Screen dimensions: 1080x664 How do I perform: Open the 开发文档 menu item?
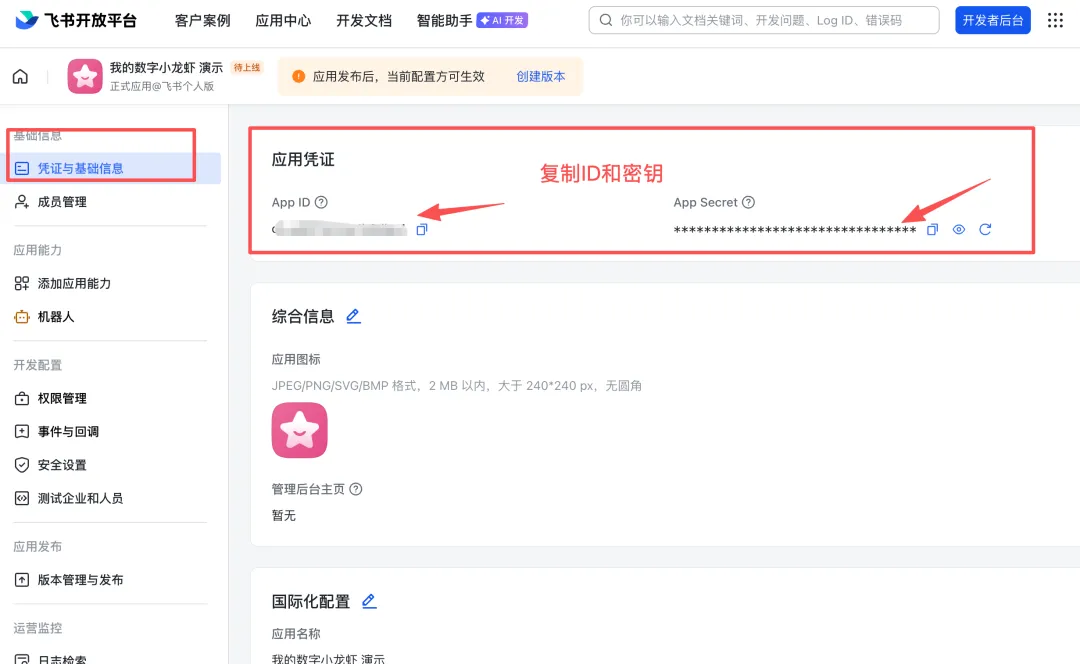pyautogui.click(x=364, y=21)
